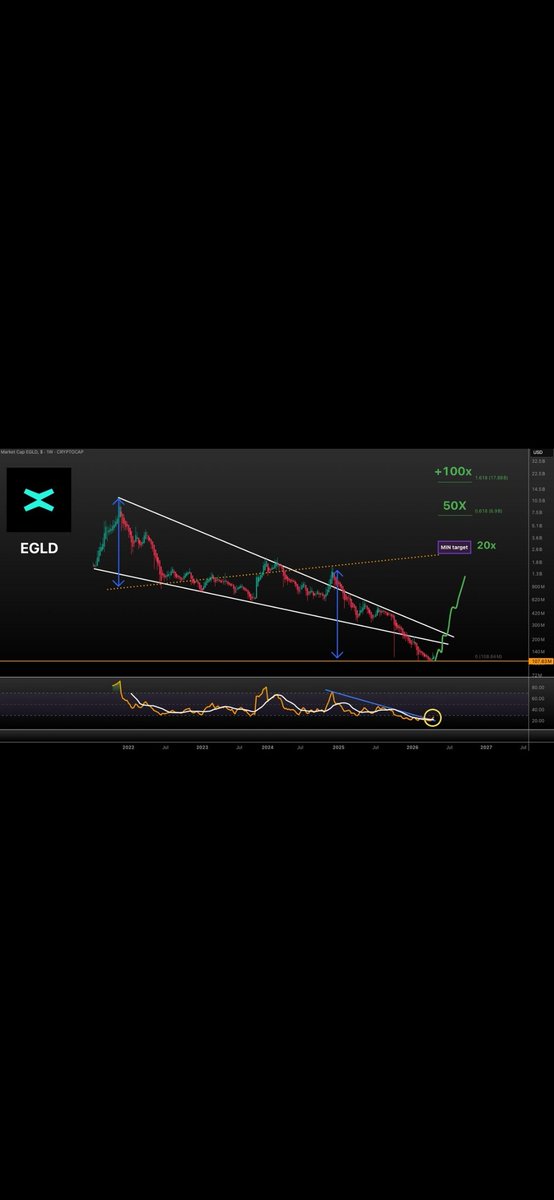
Task: Click the 80.00 level on RSI scale
Action: [537, 687]
